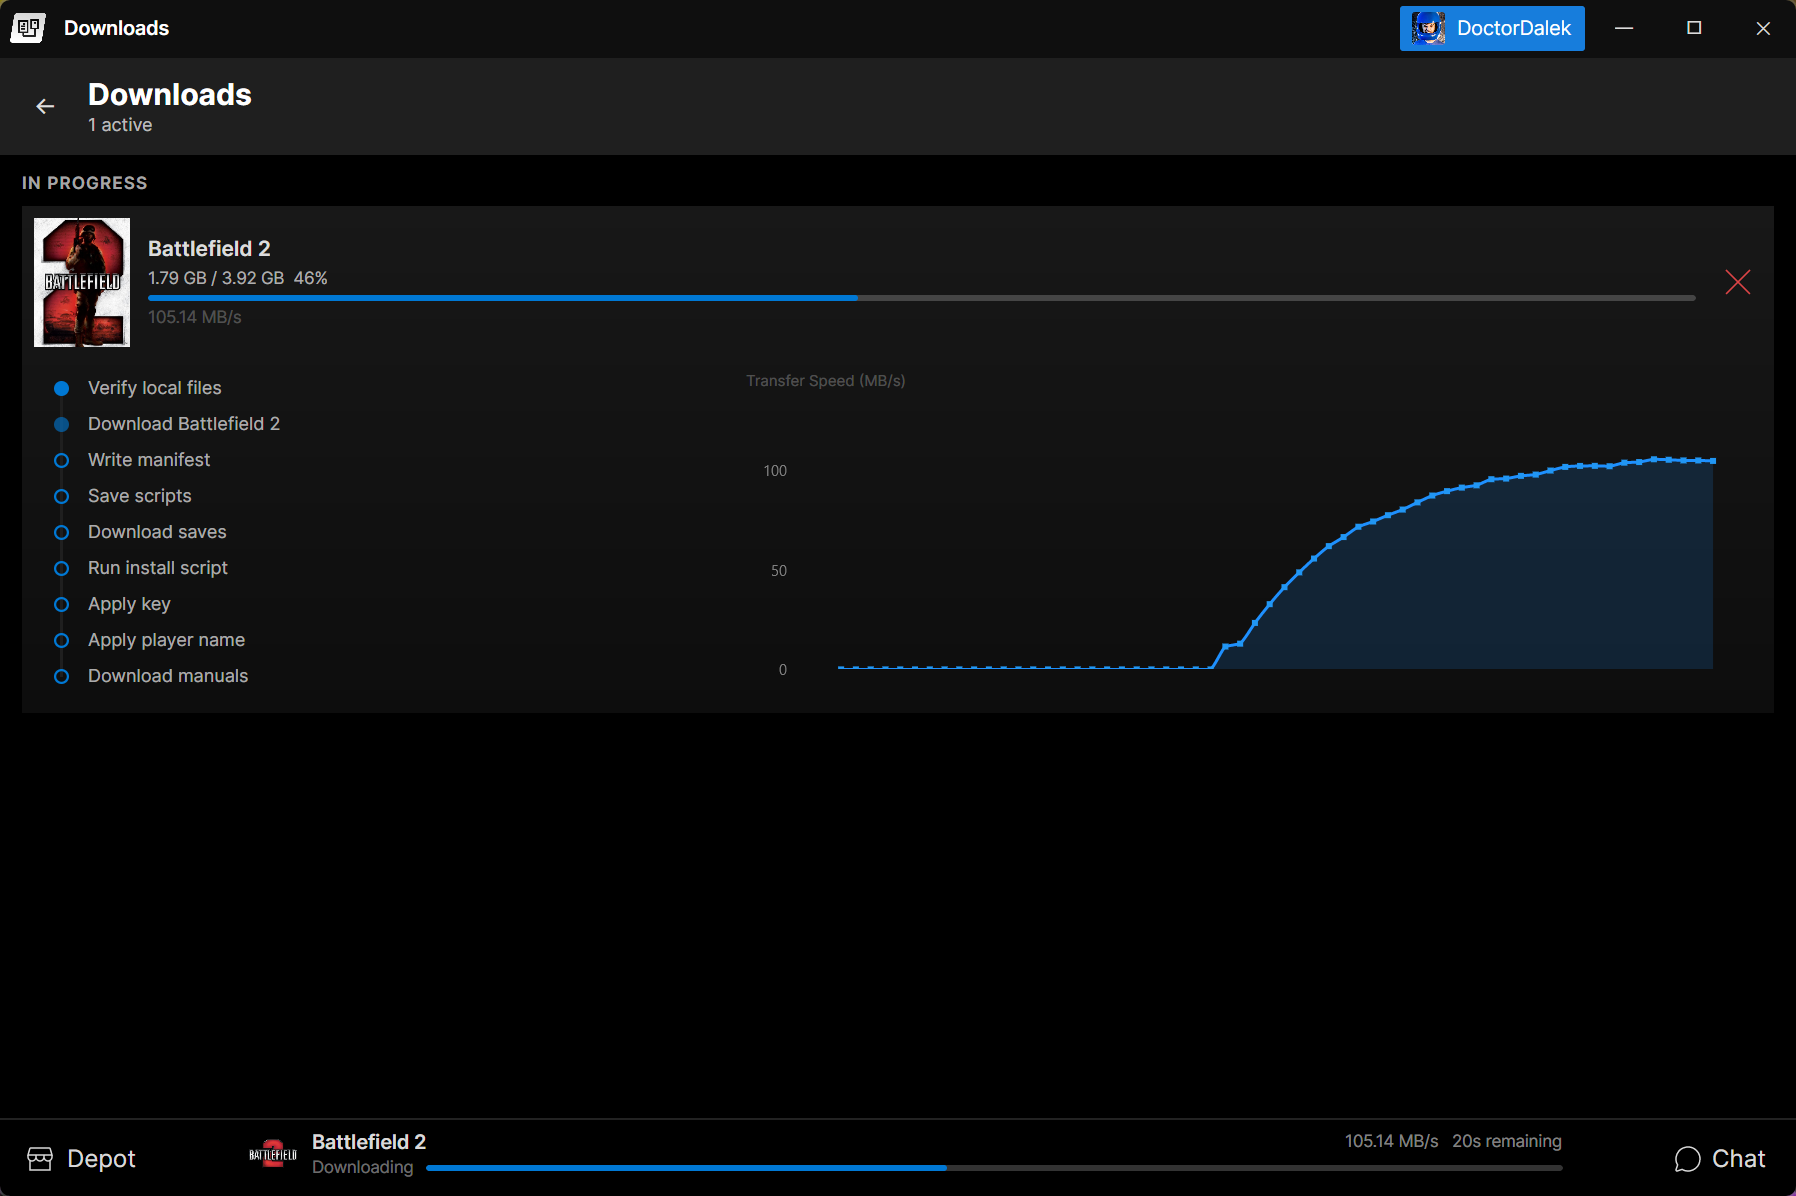Click the Battlefield 2 title in download card
This screenshot has height=1196, width=1796.
pyautogui.click(x=209, y=248)
